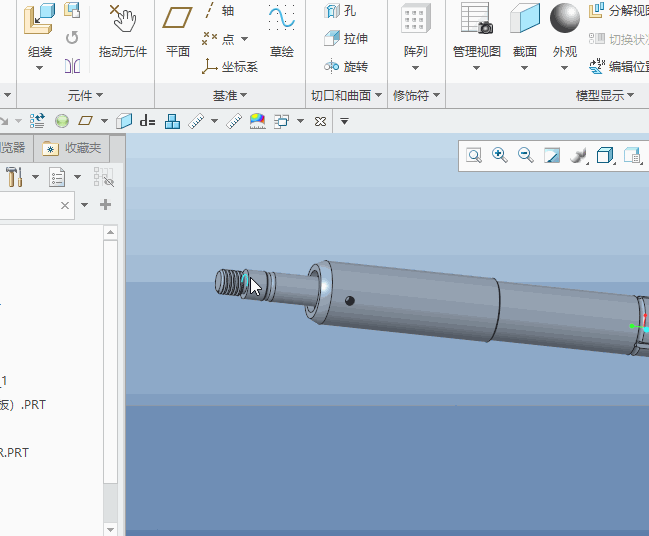Click the d= relations icon
Screen dimensions: 649x536
coord(147,121)
